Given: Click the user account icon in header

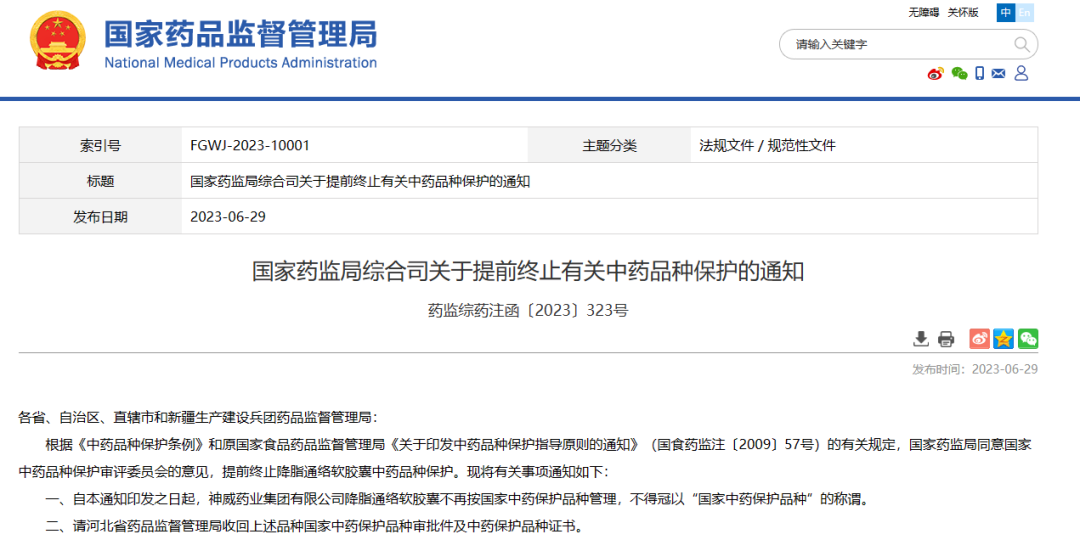Looking at the screenshot, I should [x=1021, y=73].
